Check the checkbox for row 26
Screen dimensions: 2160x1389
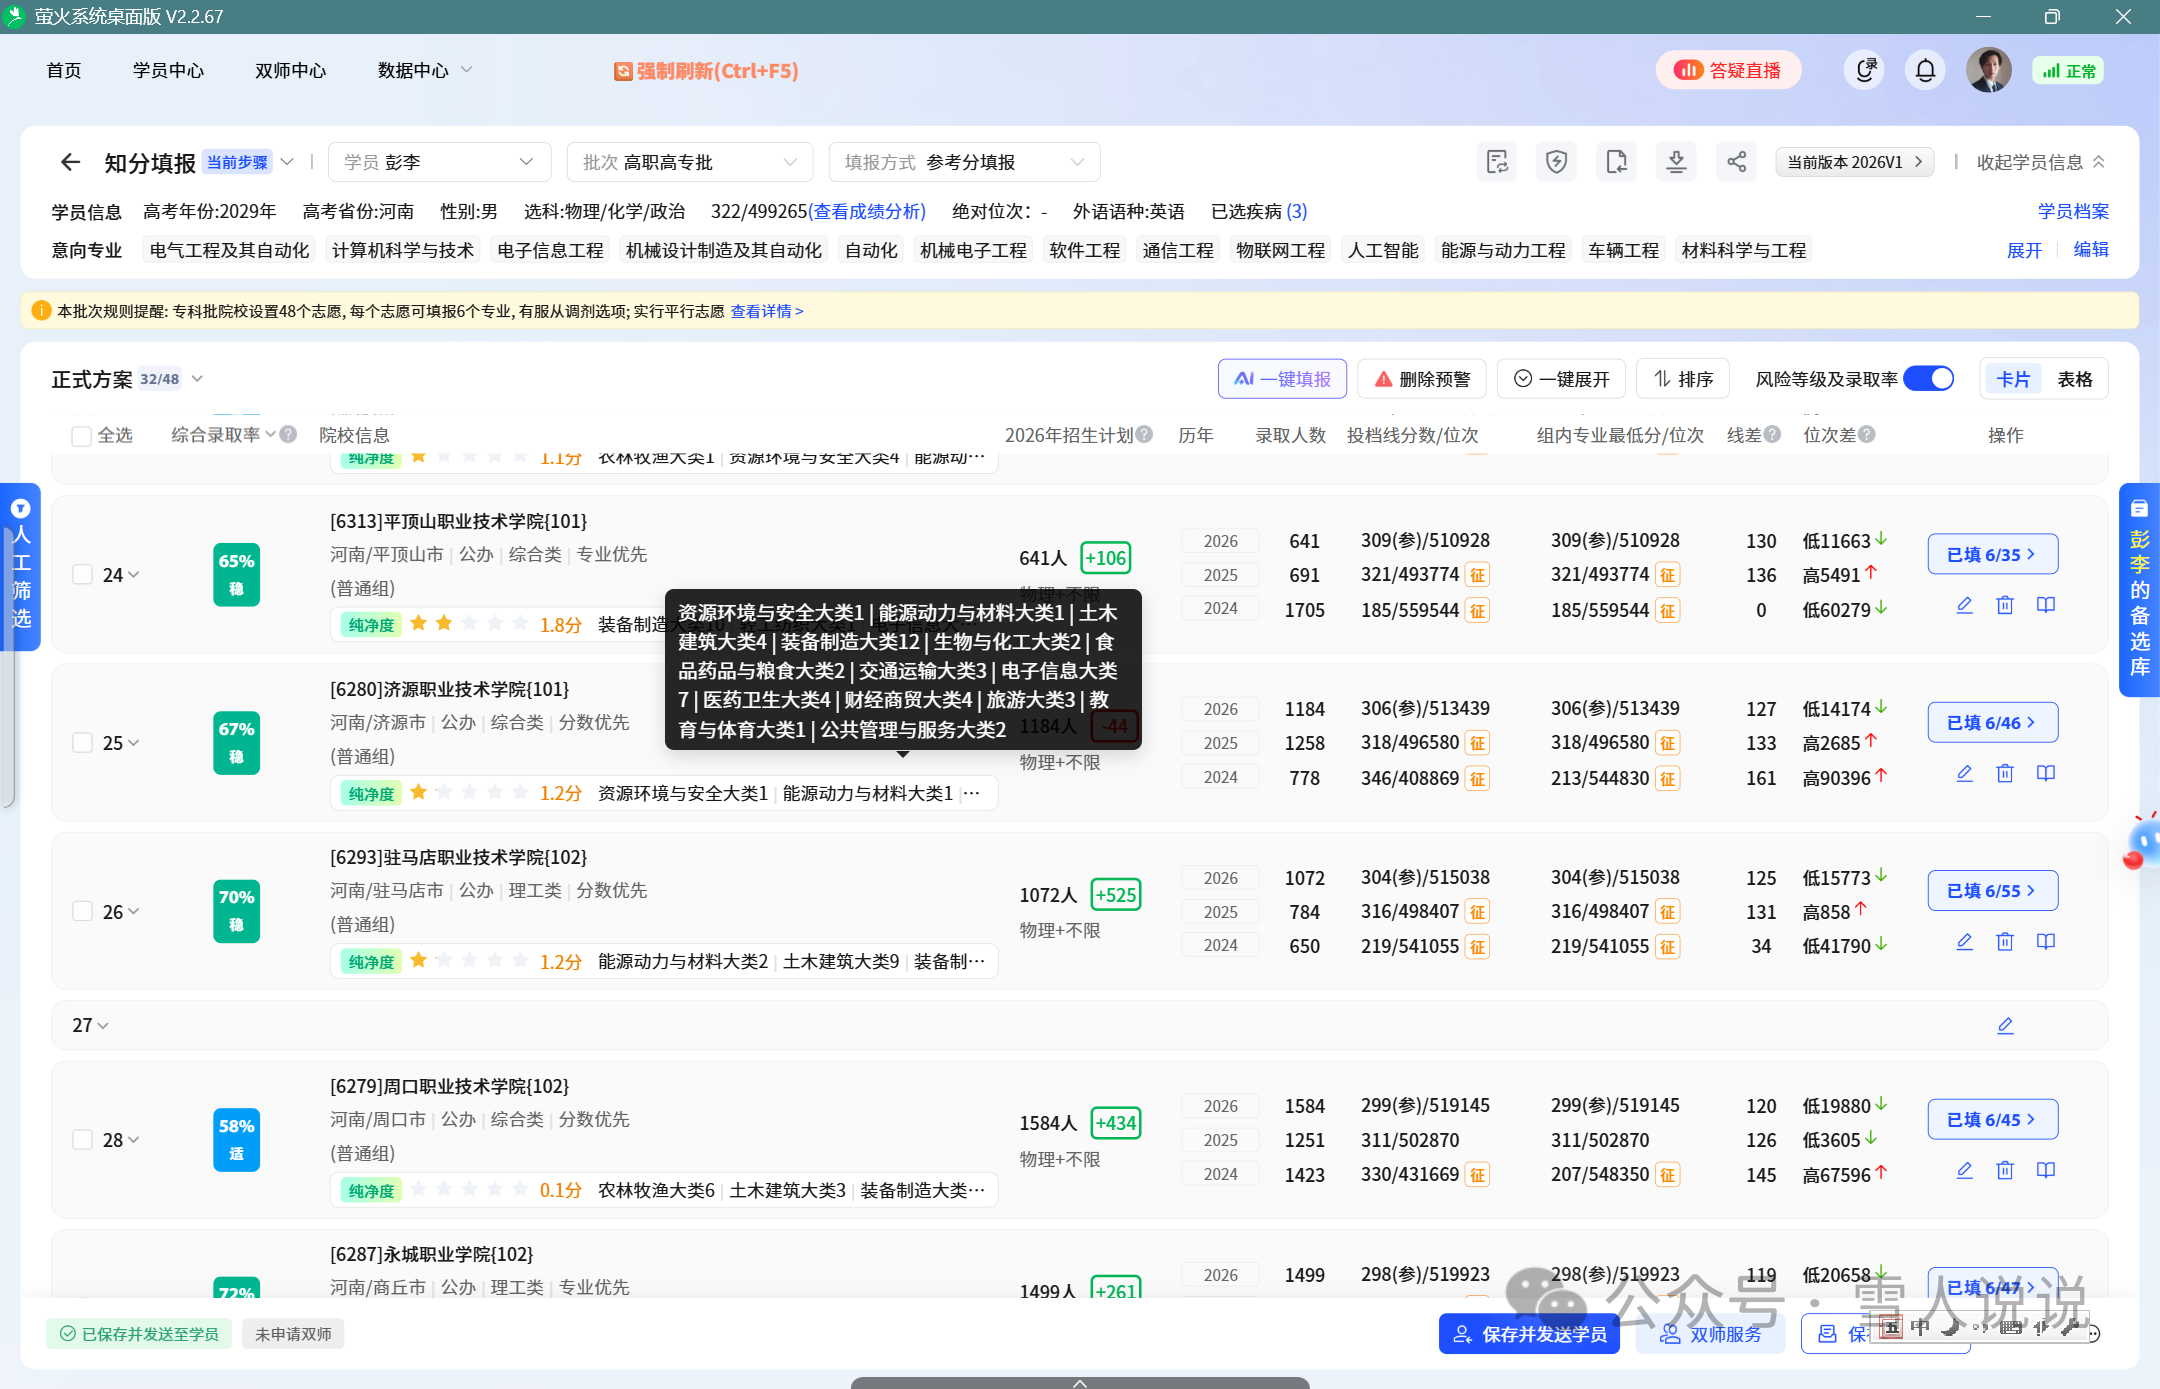(x=82, y=912)
